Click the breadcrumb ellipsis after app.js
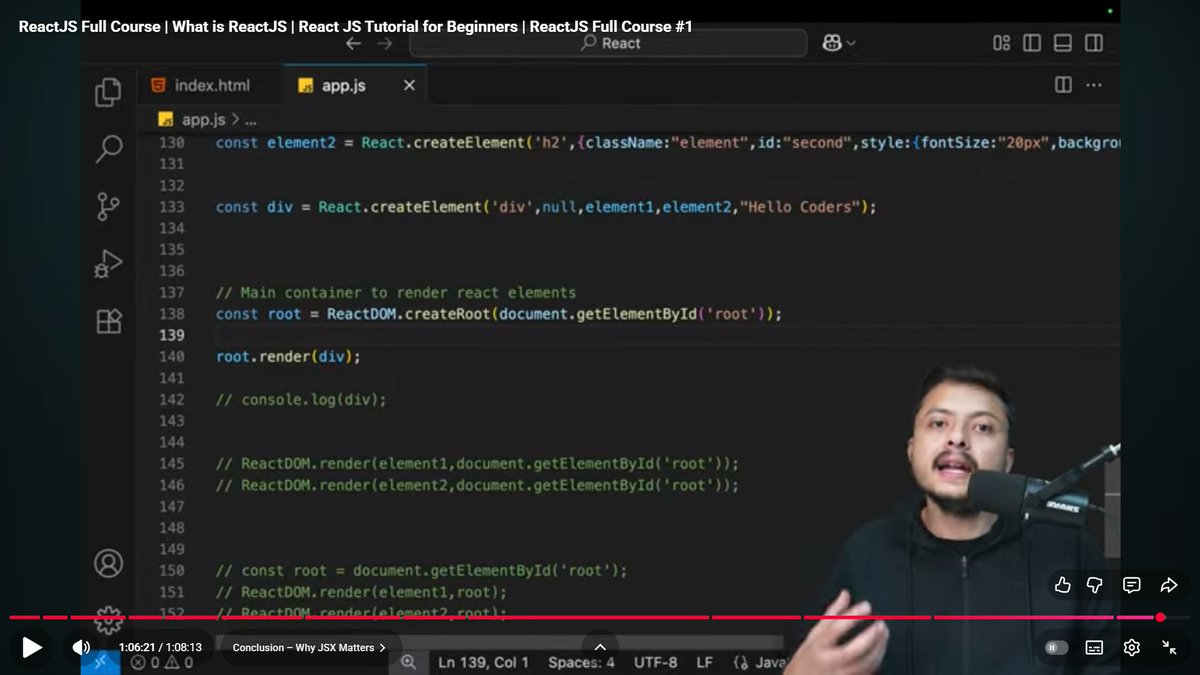1200x675 pixels. [250, 120]
